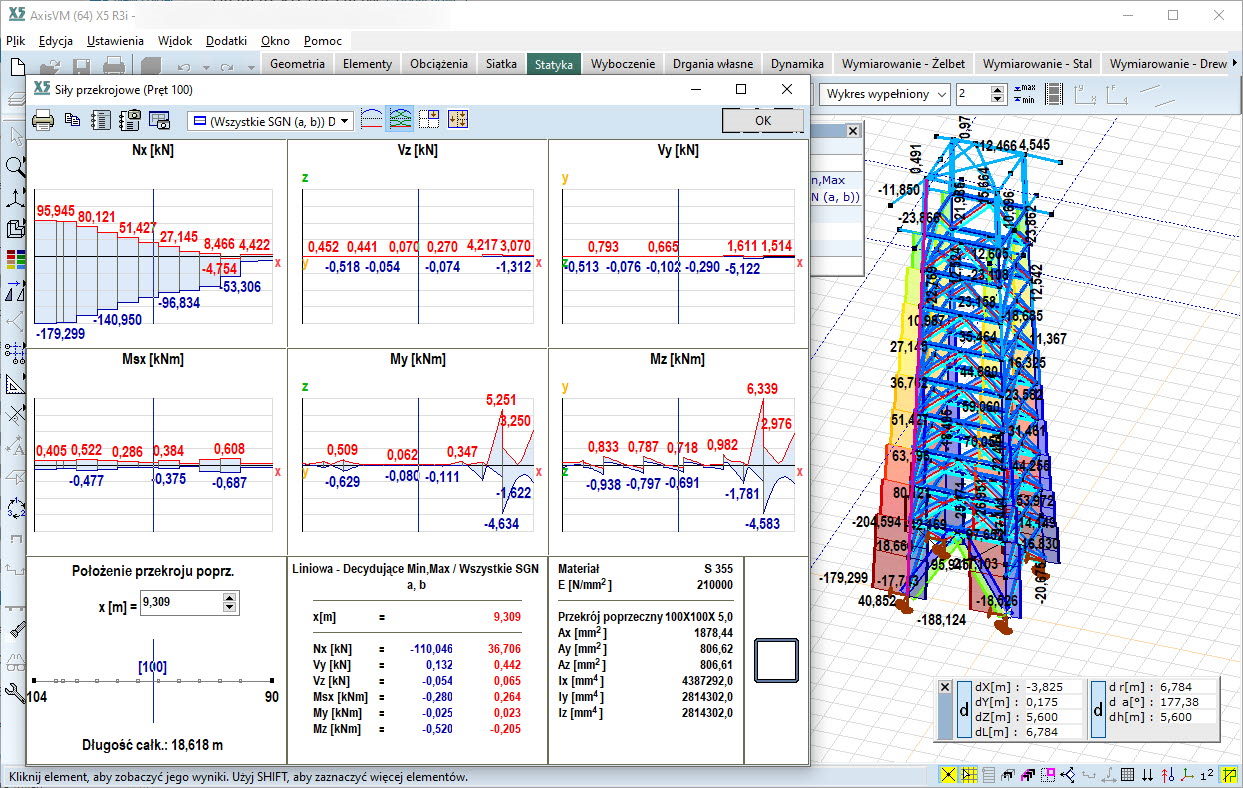Viewport: 1243px width, 788px height.
Task: Toggle the right 'd' relative polar coordinates button
Action: (x=1097, y=709)
